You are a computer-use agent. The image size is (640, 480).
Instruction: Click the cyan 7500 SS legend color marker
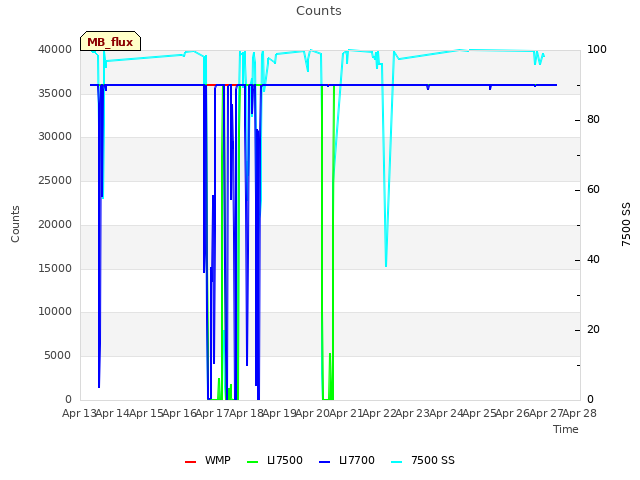click(x=397, y=462)
